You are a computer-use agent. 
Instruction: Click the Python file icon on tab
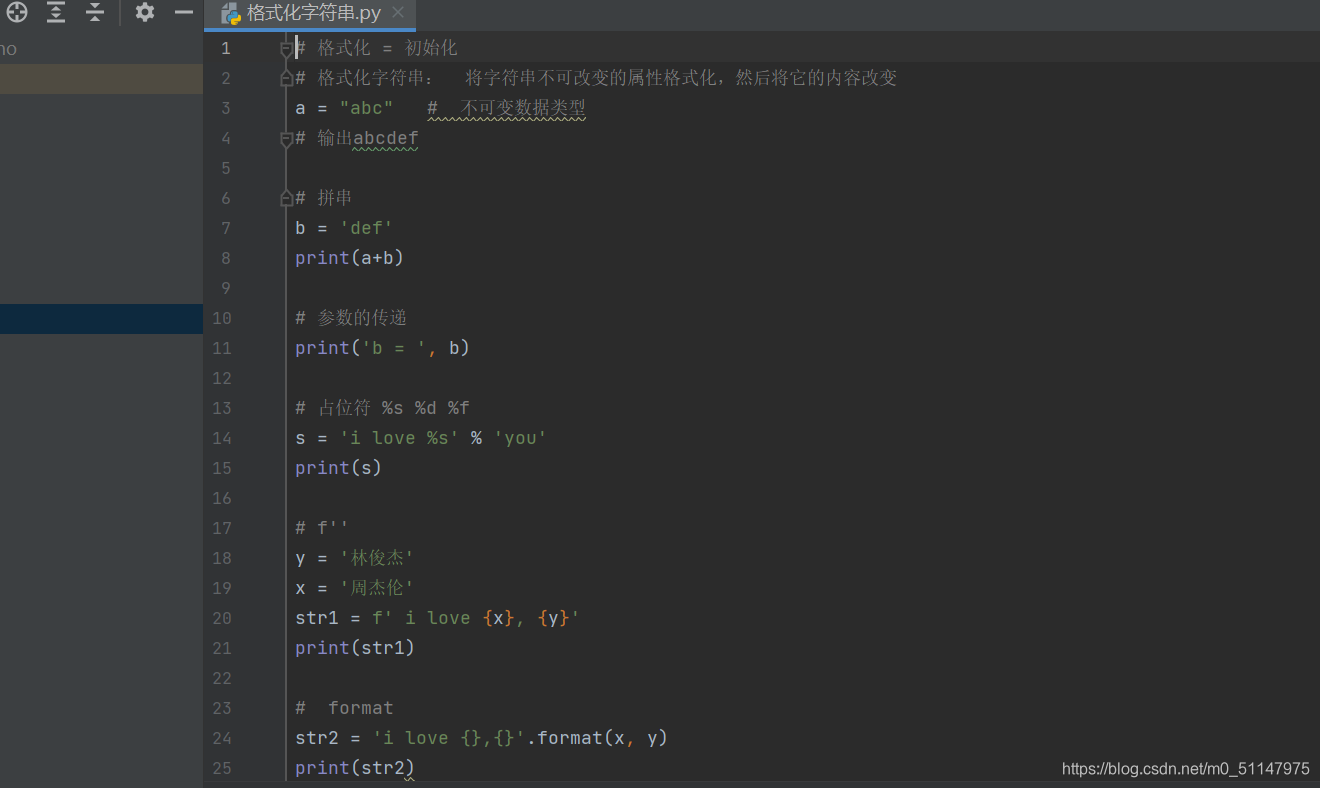click(x=231, y=14)
